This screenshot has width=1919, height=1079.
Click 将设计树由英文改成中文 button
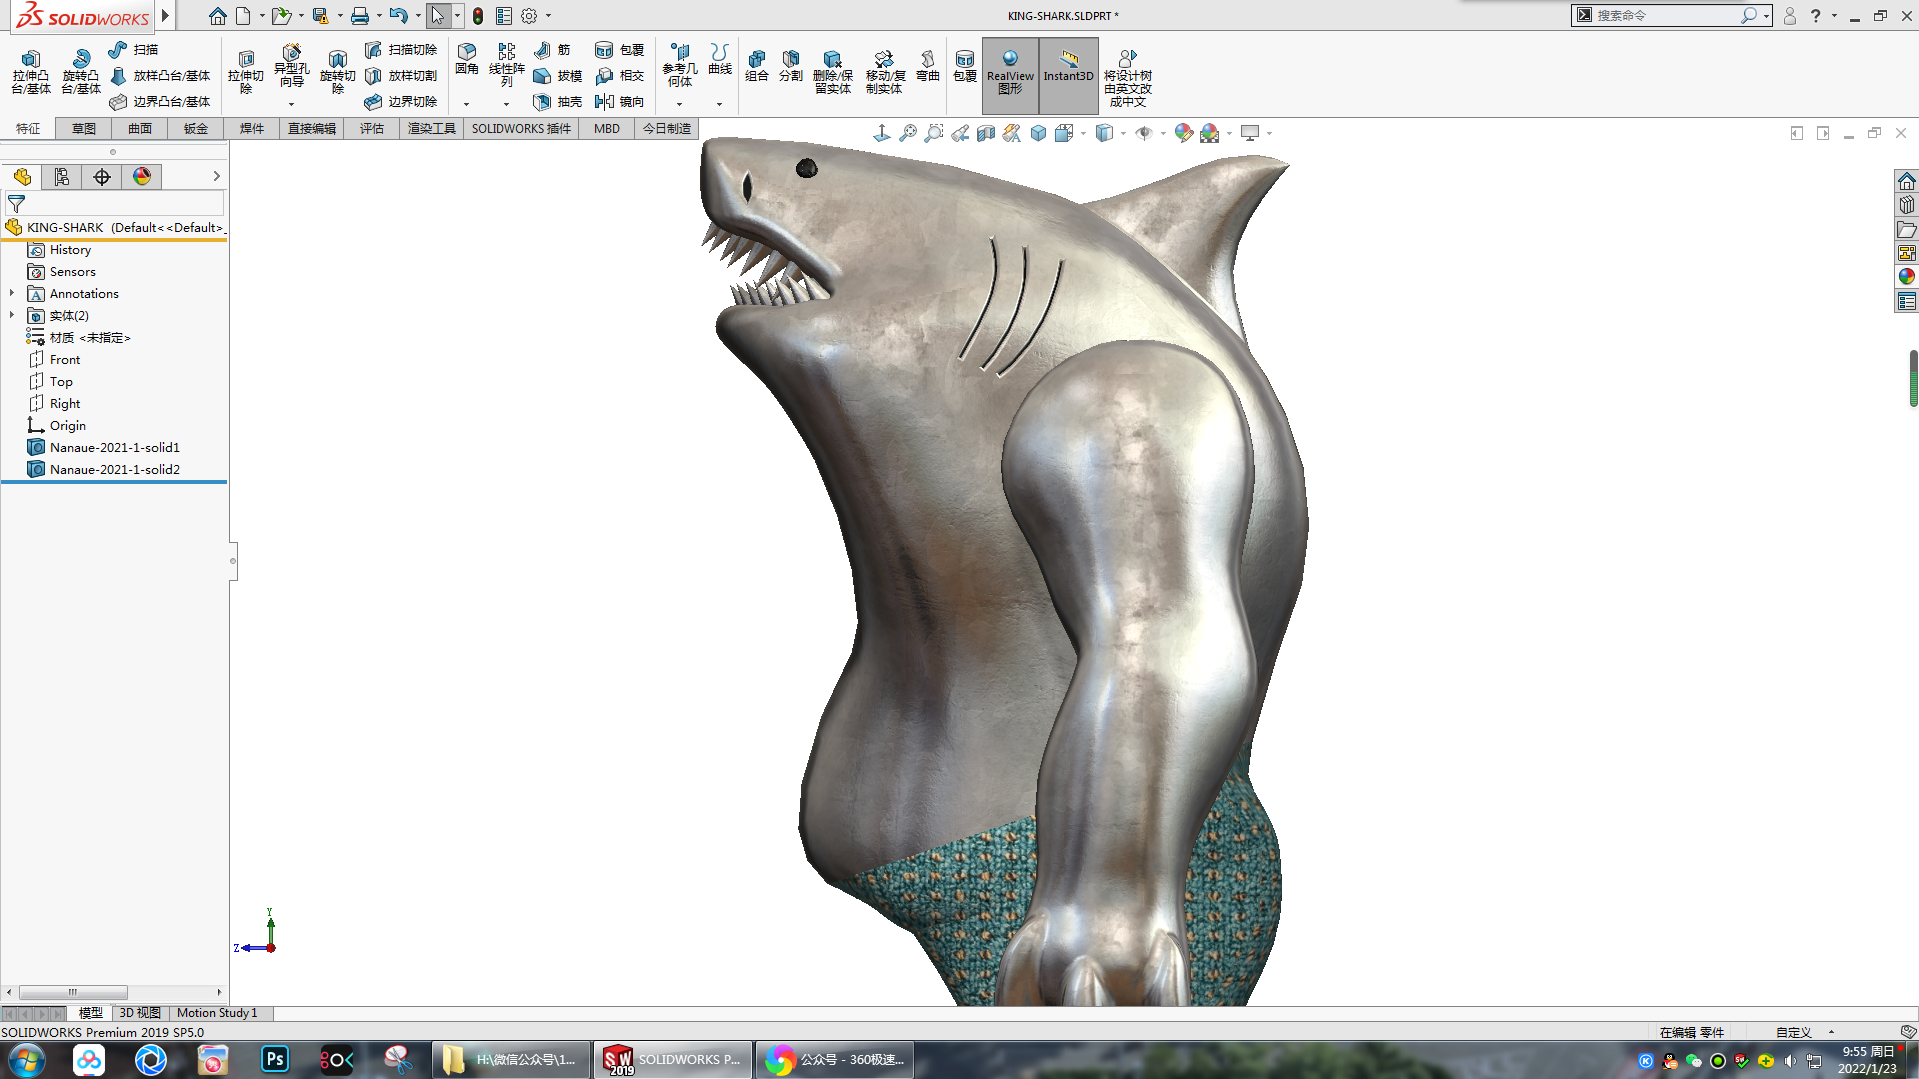pos(1128,78)
